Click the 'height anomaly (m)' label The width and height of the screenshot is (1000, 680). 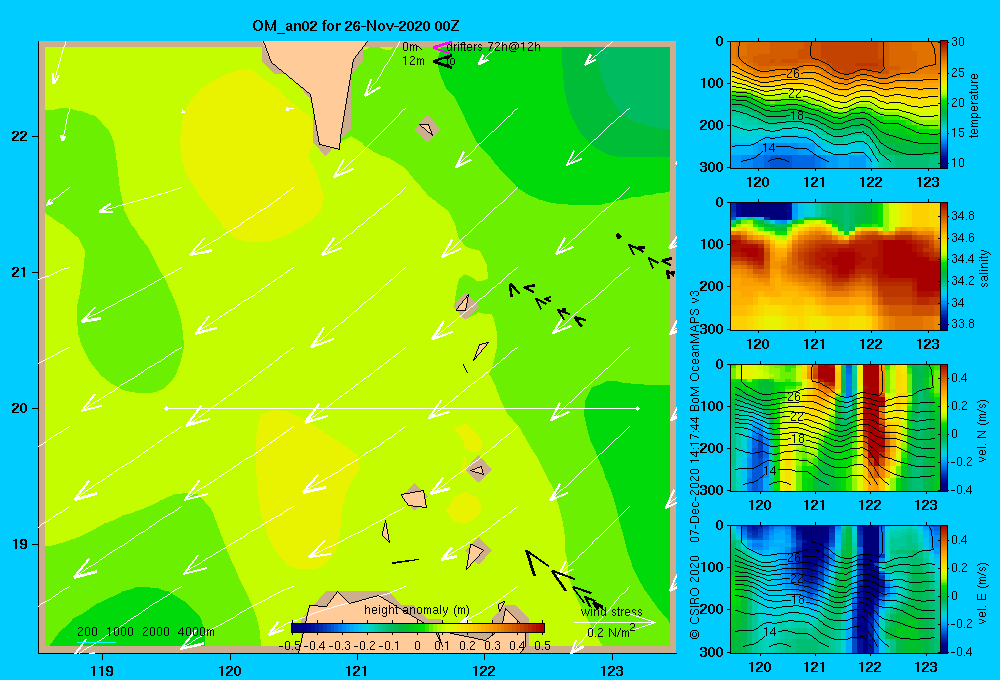point(416,610)
